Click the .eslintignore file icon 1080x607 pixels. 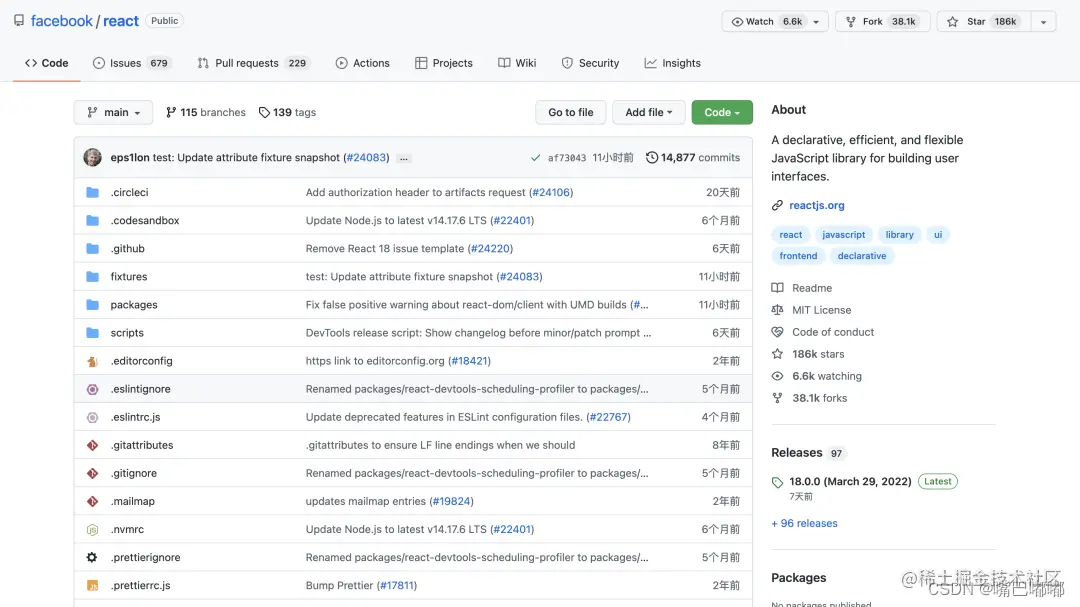(x=92, y=389)
